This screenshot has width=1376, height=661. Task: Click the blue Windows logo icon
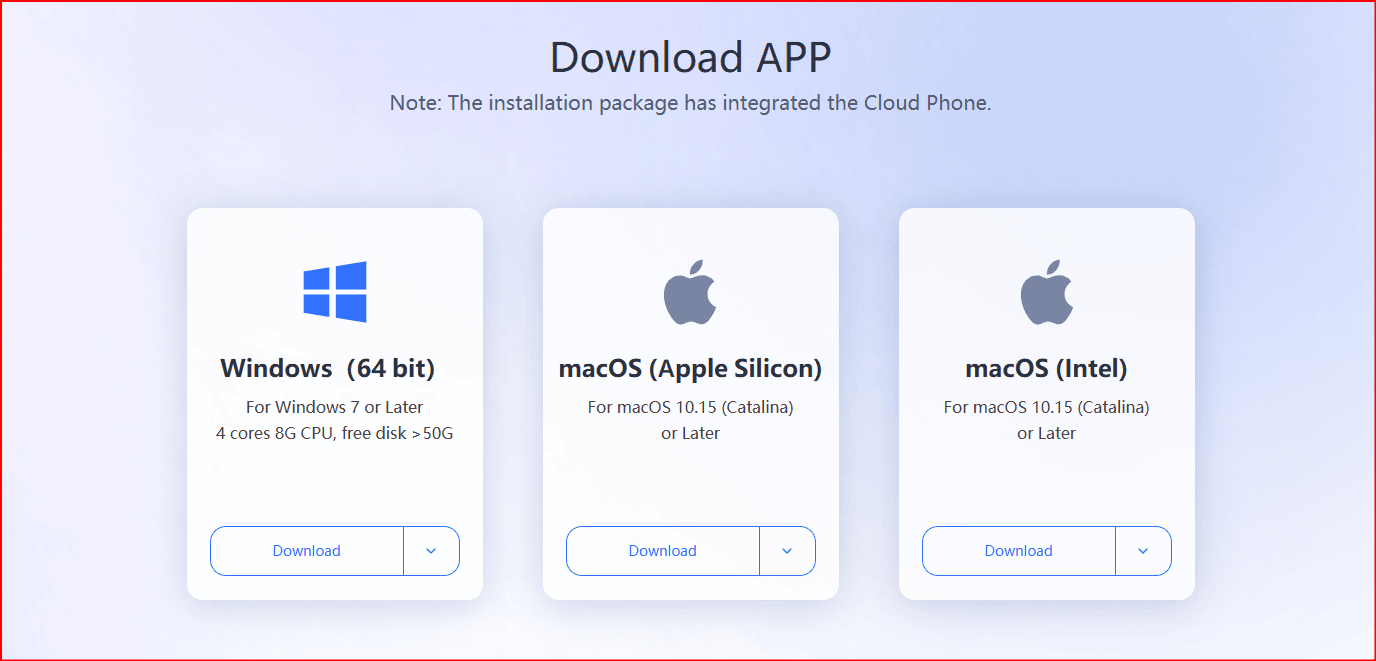(335, 292)
